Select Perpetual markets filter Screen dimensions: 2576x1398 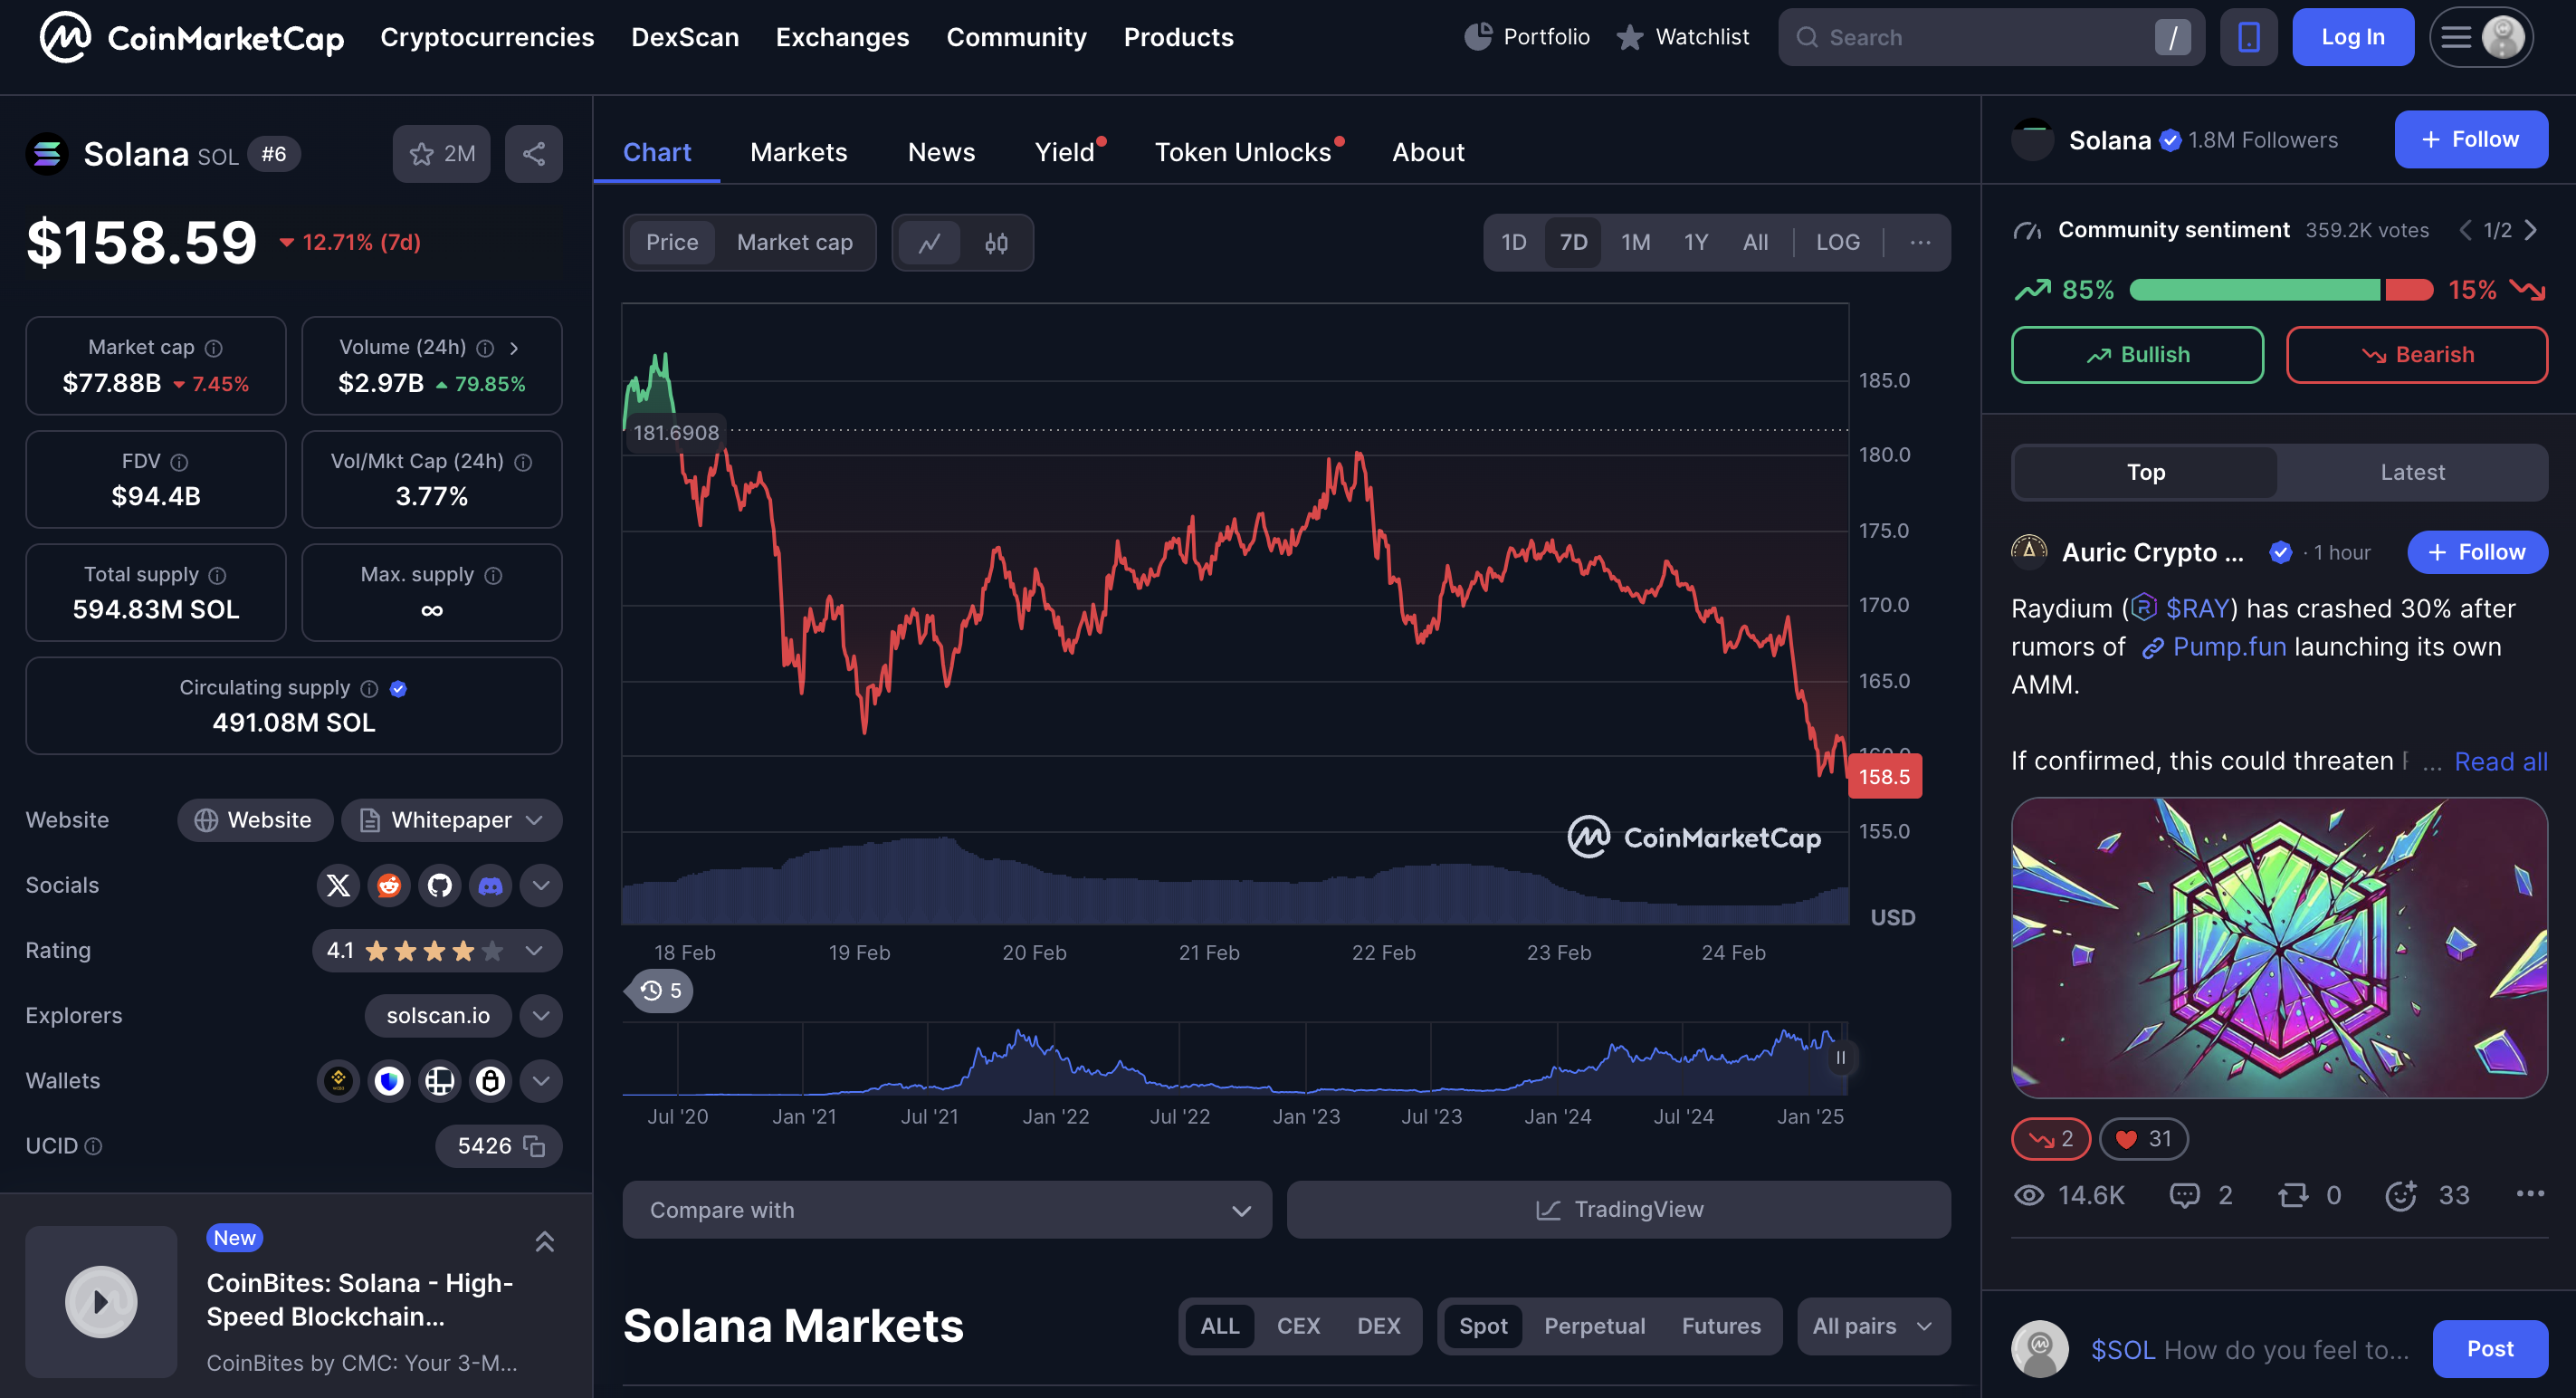point(1594,1327)
